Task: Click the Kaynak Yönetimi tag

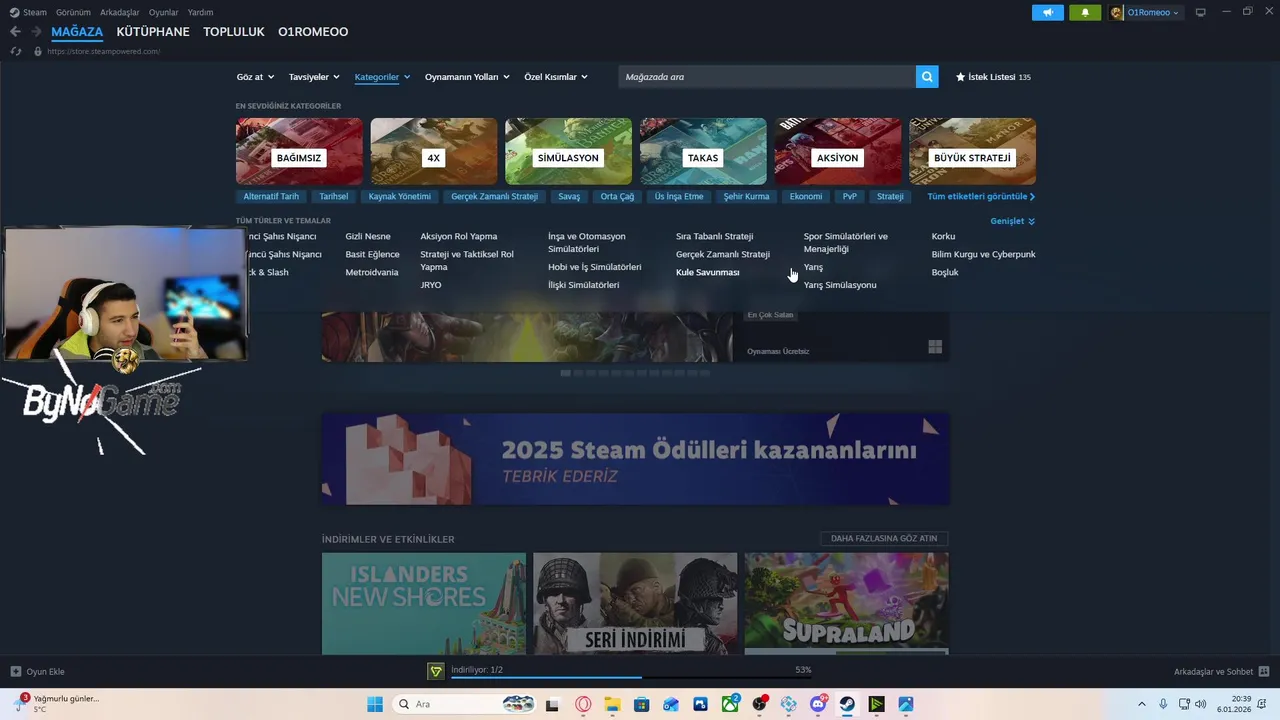Action: 399,196
